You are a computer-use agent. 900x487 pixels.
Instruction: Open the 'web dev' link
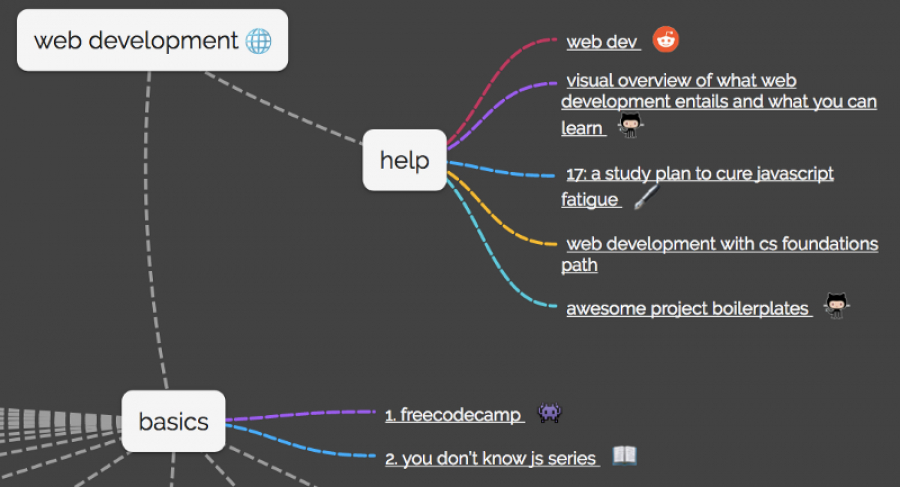603,42
